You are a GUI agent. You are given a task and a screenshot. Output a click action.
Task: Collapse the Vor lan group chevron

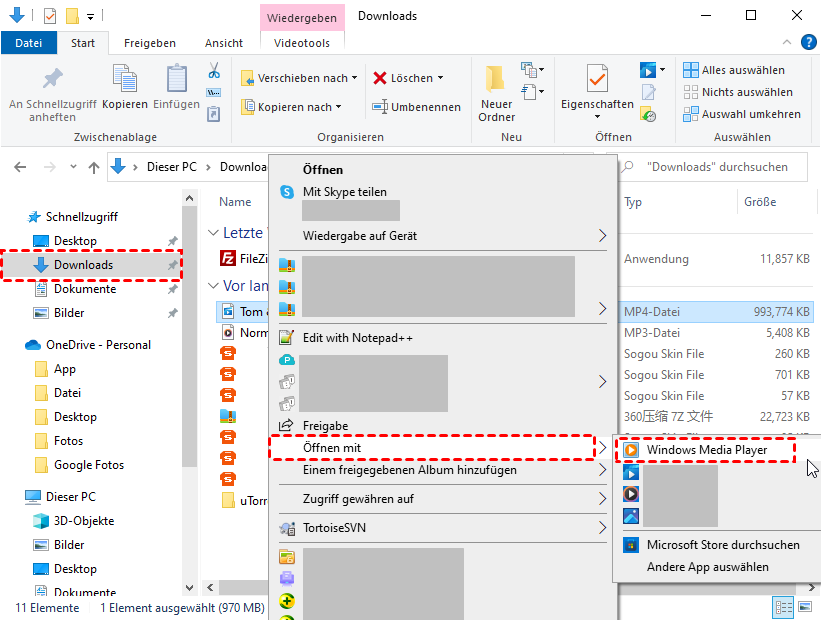pos(213,286)
